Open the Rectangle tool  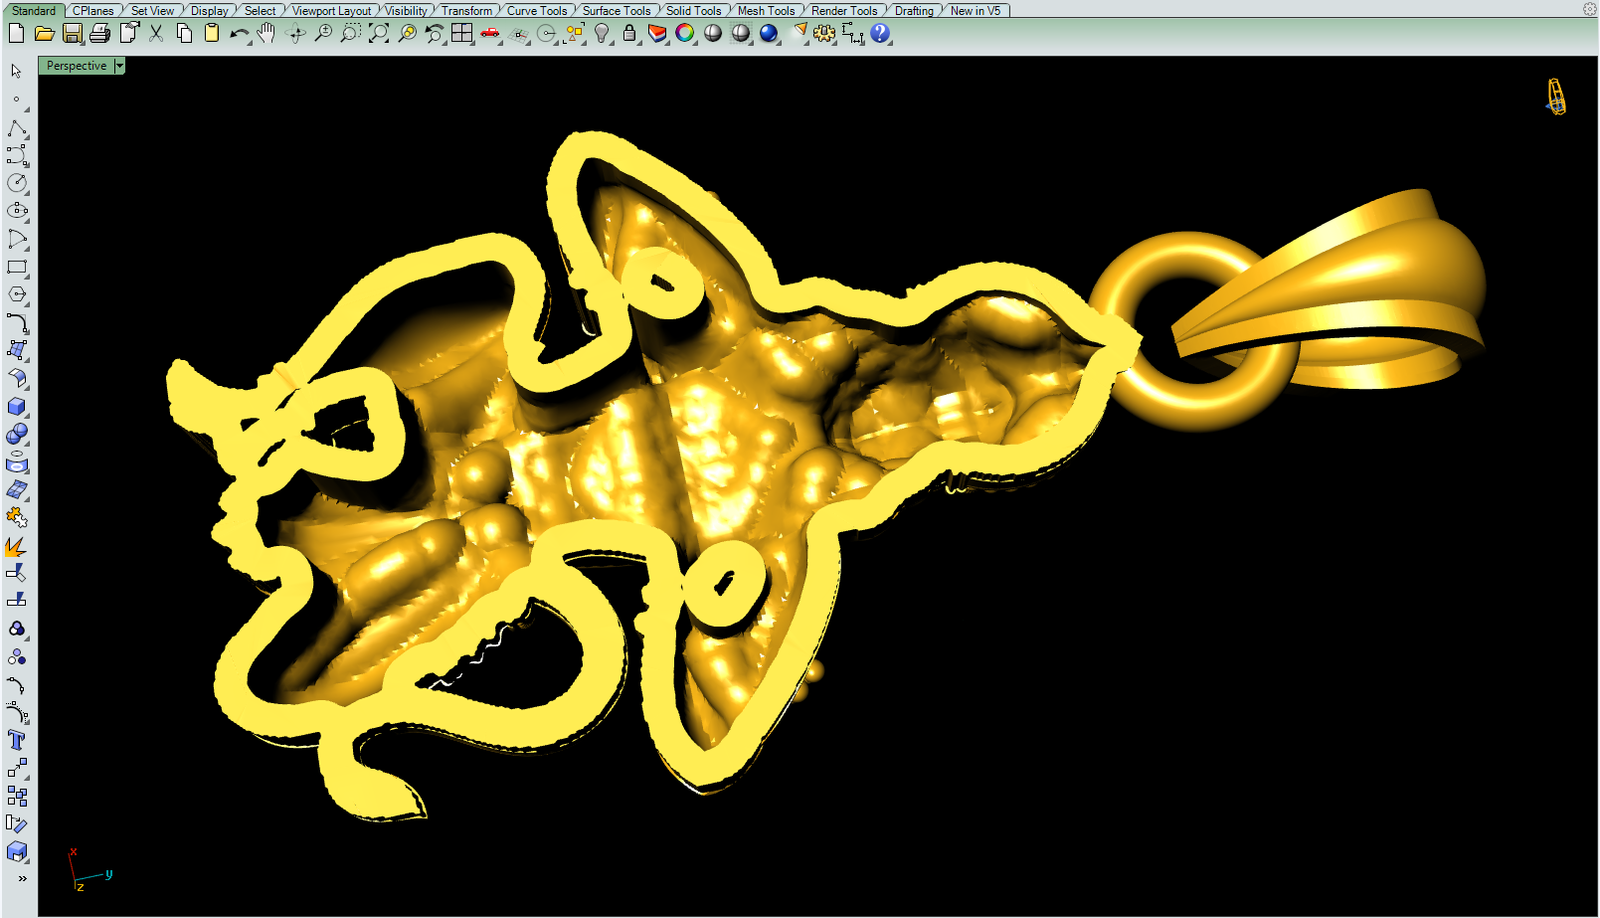(x=17, y=267)
